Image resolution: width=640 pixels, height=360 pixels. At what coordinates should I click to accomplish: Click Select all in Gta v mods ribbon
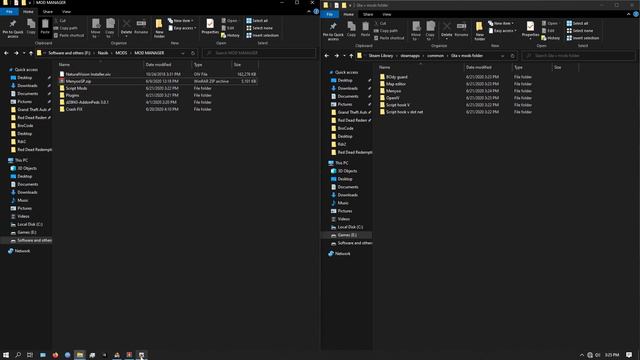tap(578, 23)
